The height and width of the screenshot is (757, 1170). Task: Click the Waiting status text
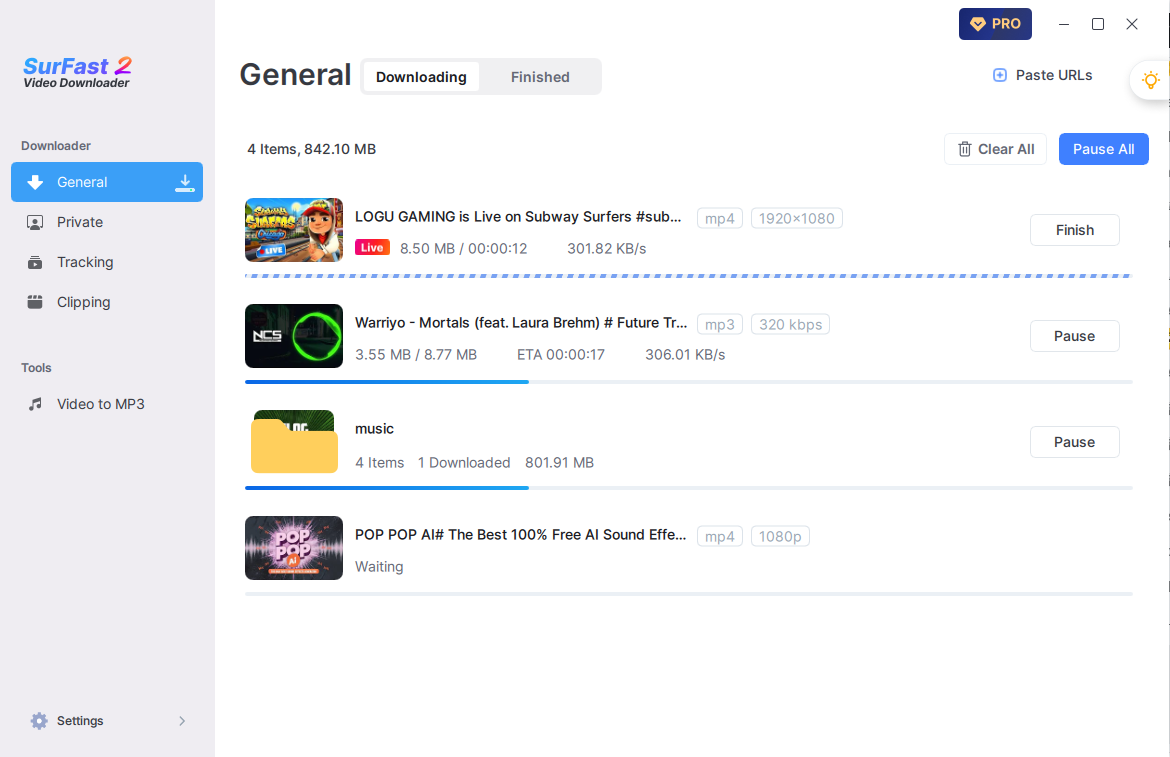click(x=379, y=567)
